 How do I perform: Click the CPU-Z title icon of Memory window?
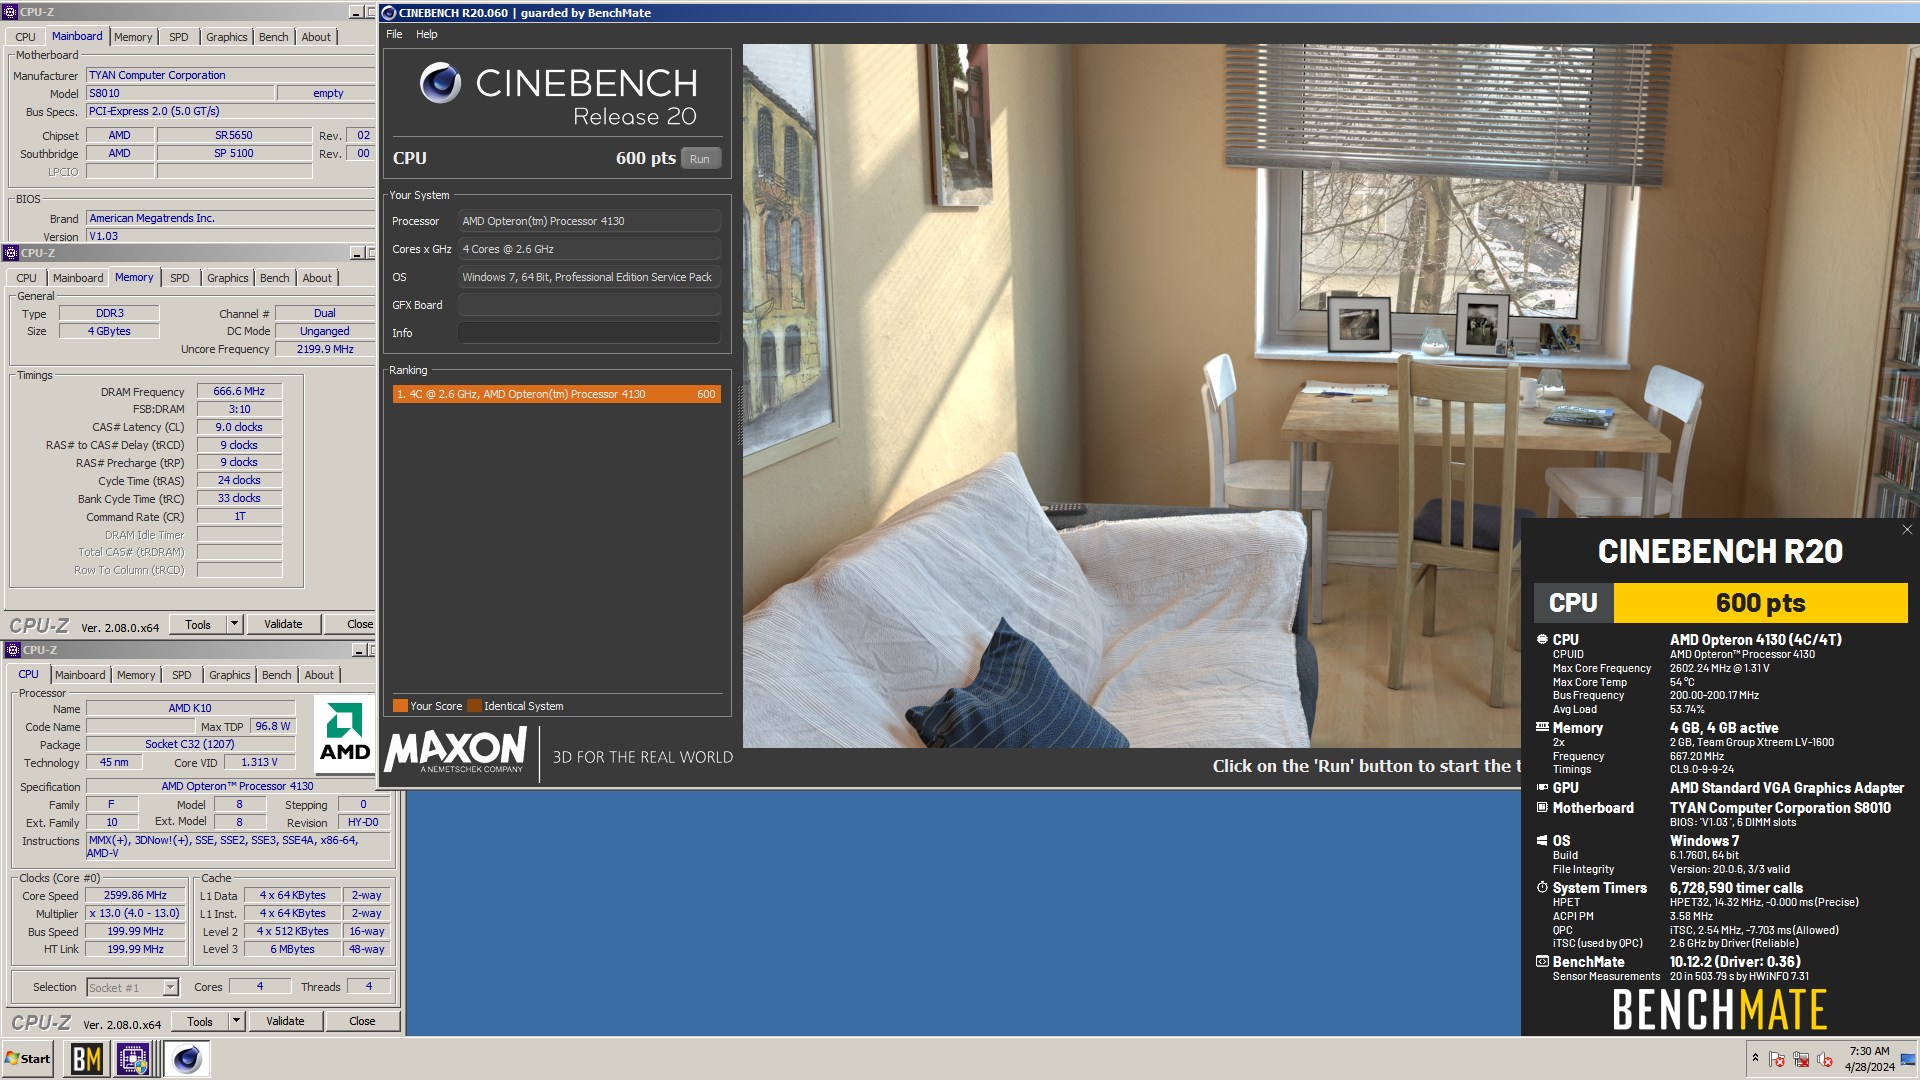[11, 253]
